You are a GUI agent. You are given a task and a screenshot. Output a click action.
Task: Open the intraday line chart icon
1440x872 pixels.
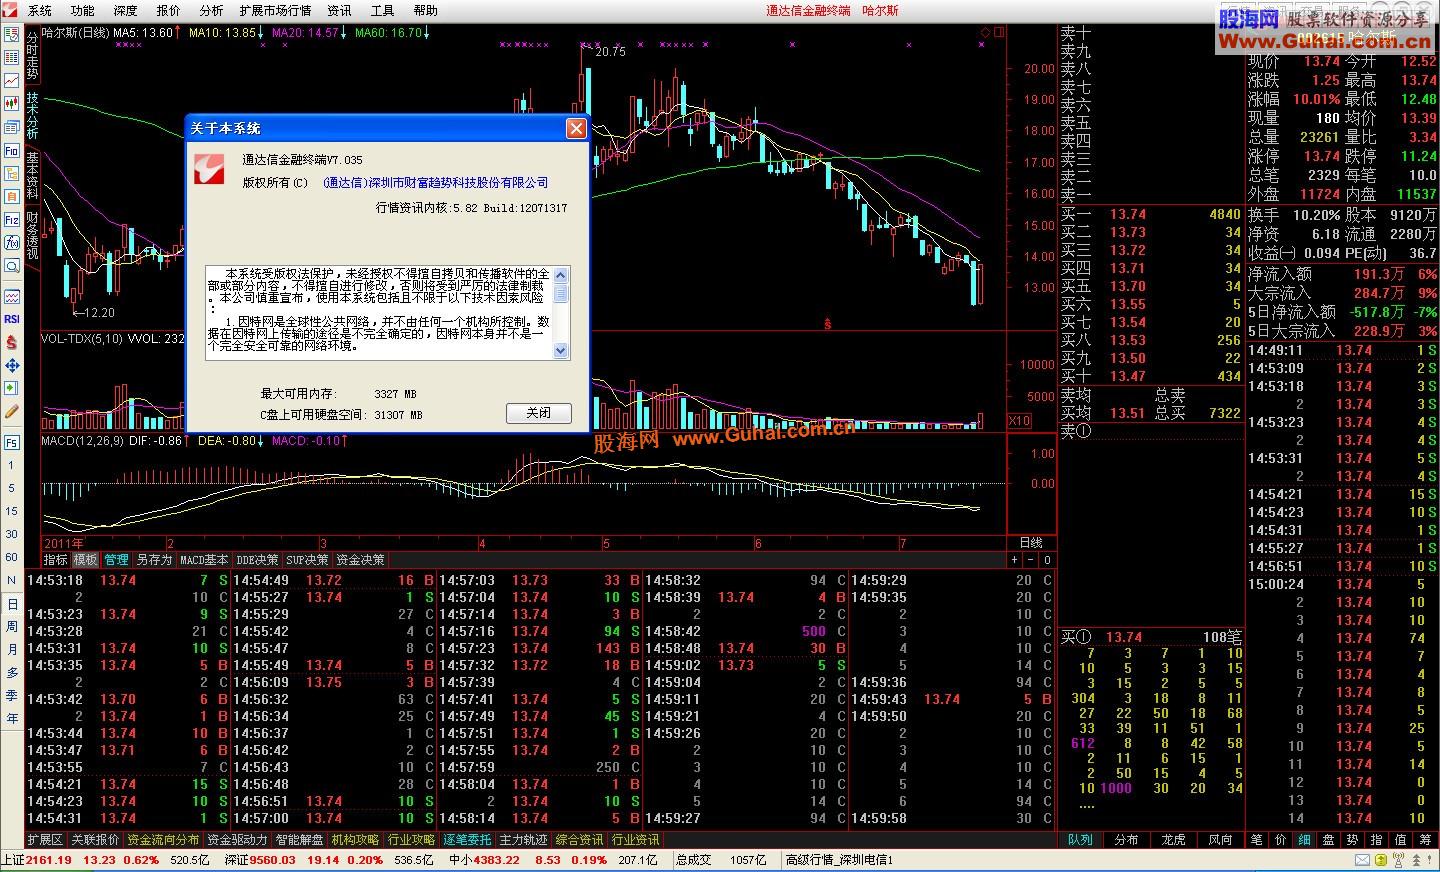click(x=12, y=80)
